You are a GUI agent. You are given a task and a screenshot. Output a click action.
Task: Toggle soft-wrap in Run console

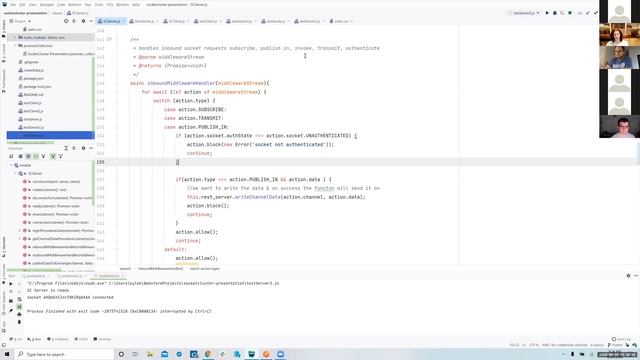(19, 299)
